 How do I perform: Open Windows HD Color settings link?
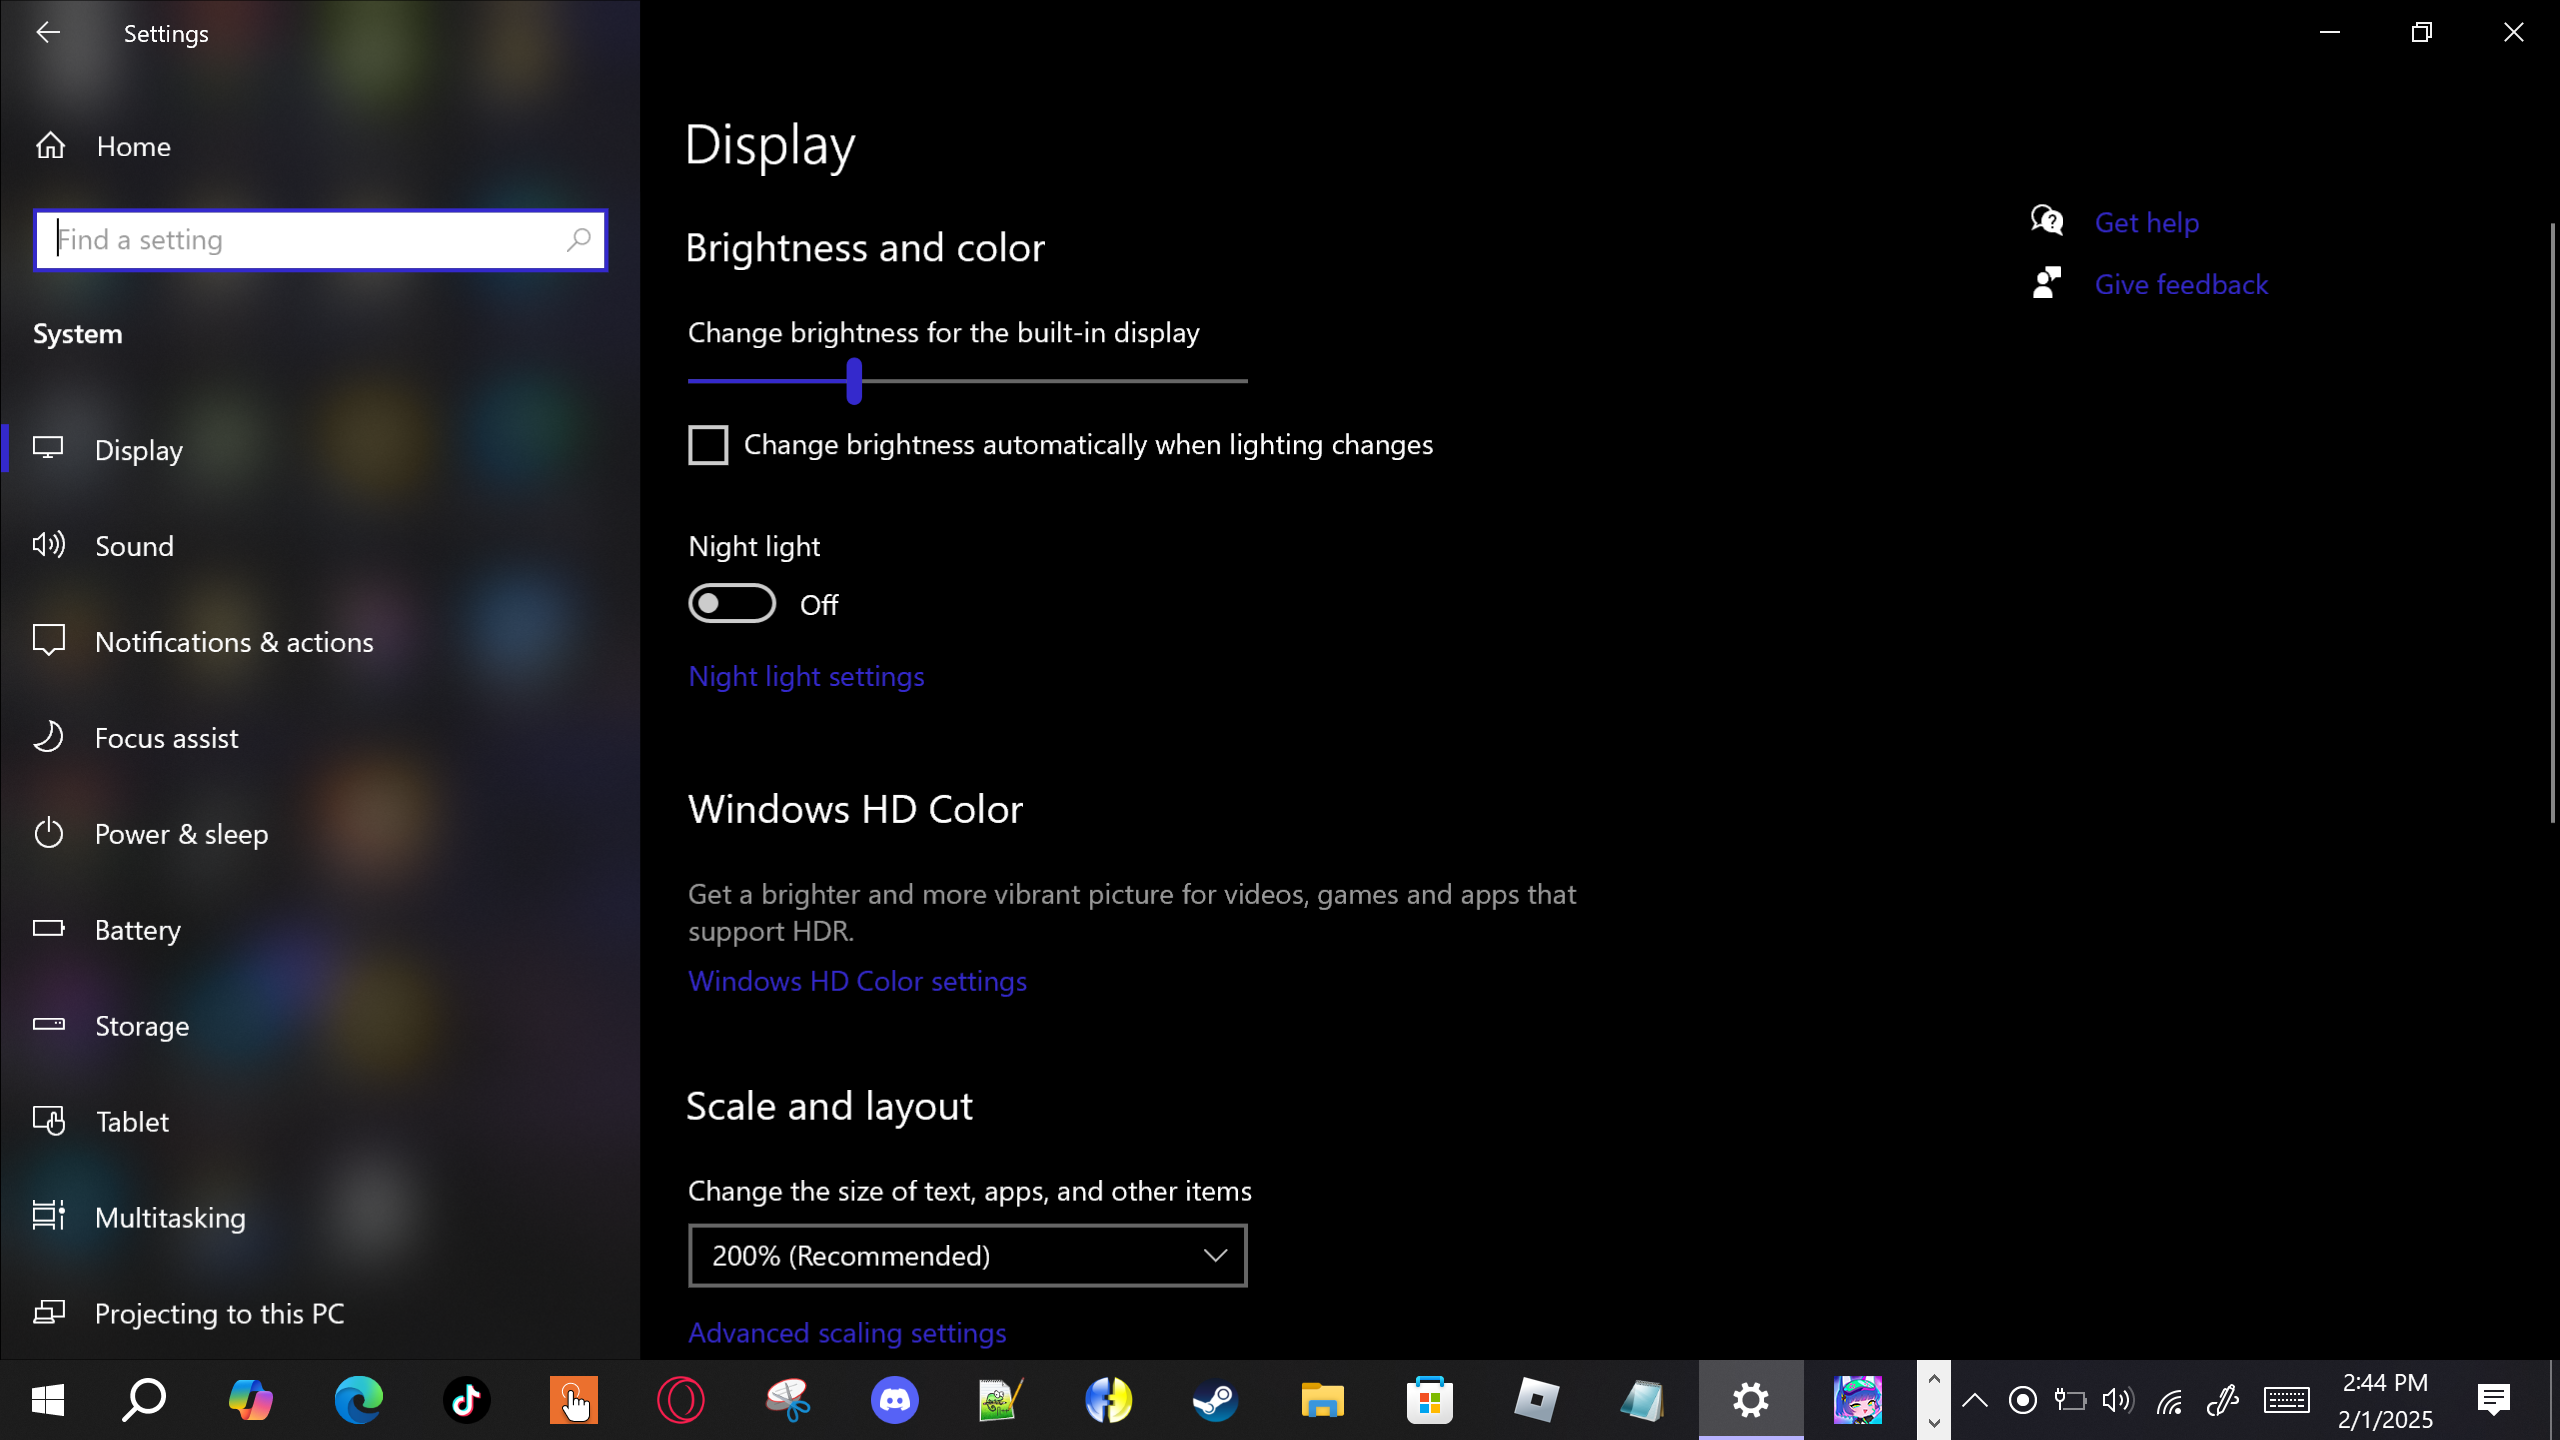pyautogui.click(x=857, y=981)
